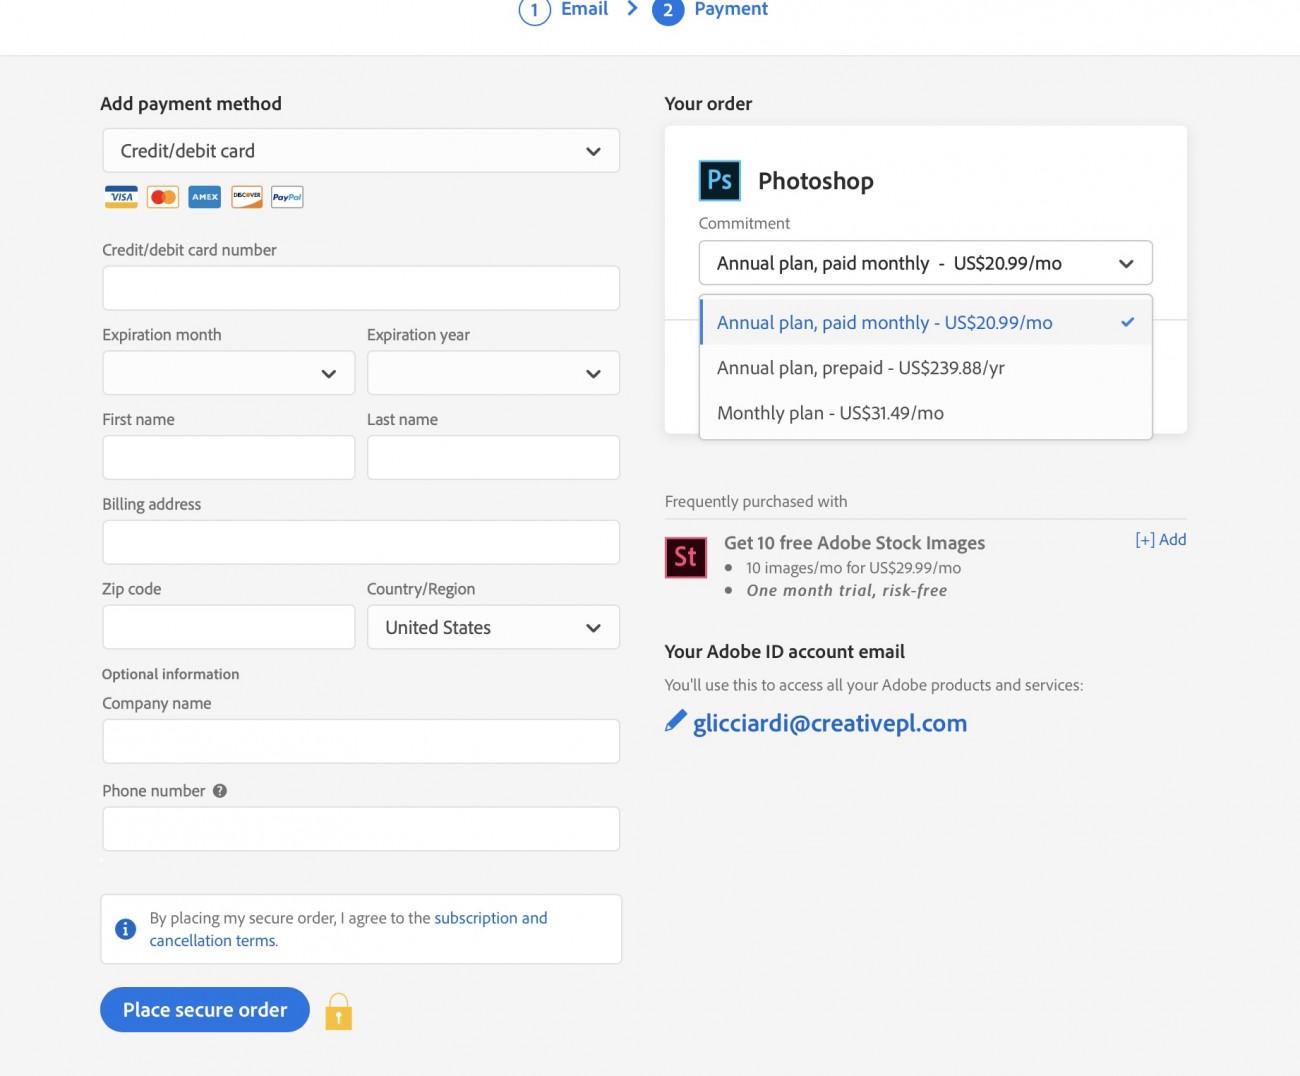Image resolution: width=1300 pixels, height=1076 pixels.
Task: Focus the Credit/debit card number field
Action: coord(361,288)
